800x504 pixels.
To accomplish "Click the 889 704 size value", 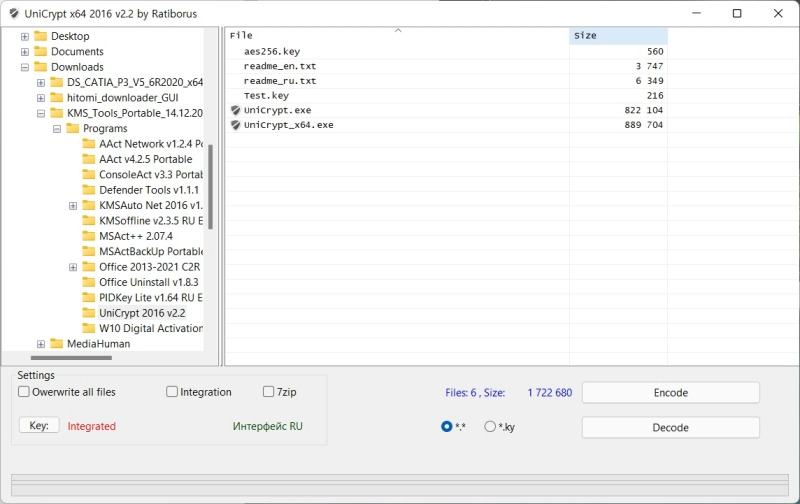I will coord(643,125).
